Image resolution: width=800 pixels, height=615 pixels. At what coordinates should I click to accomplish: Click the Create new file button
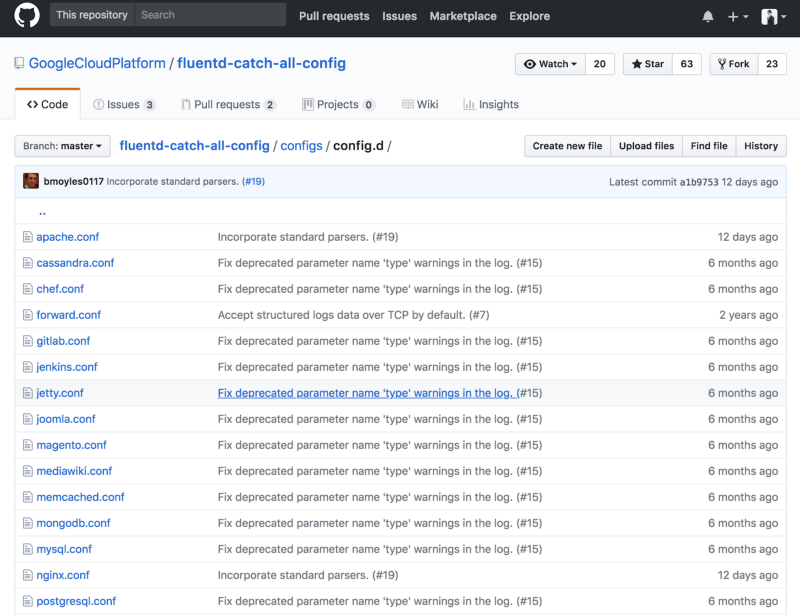[x=567, y=146]
